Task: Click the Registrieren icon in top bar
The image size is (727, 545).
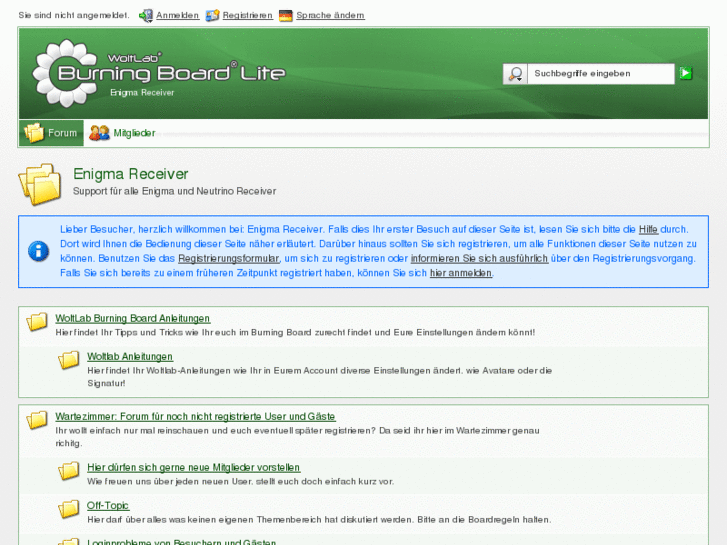Action: click(212, 15)
